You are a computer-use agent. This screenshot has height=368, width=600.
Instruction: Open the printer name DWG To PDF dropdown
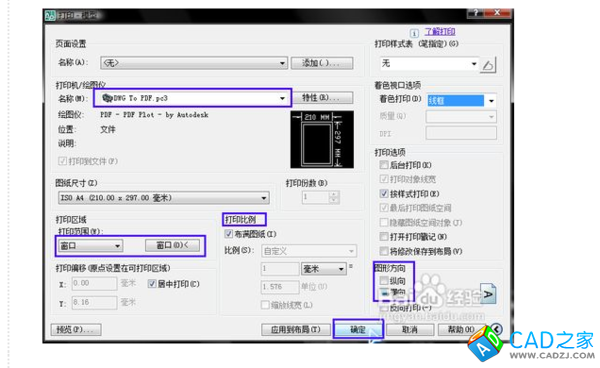click(x=193, y=98)
